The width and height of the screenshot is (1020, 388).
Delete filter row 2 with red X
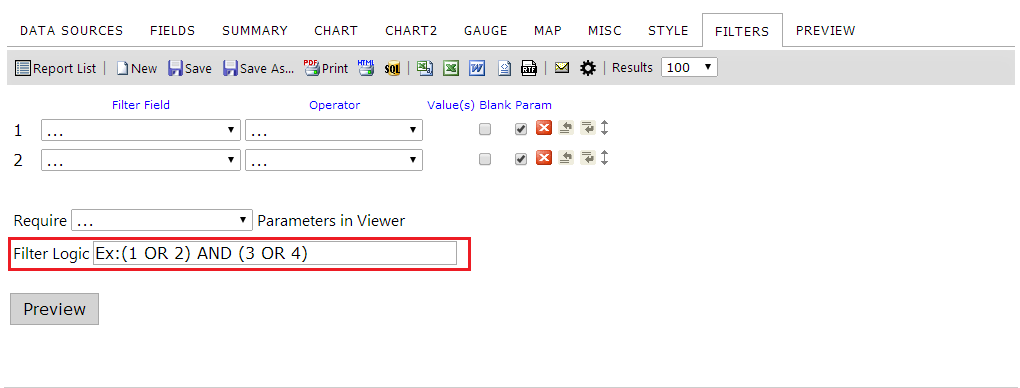(544, 158)
